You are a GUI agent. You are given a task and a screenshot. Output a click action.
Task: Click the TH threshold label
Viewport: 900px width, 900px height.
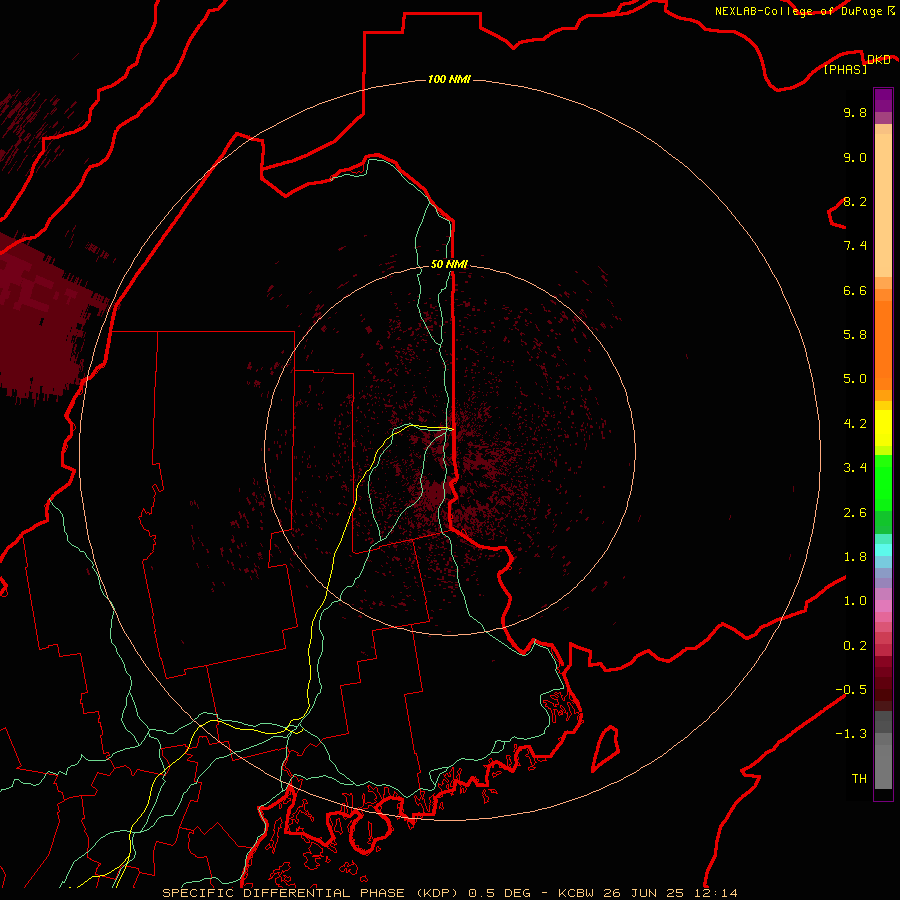pos(859,779)
